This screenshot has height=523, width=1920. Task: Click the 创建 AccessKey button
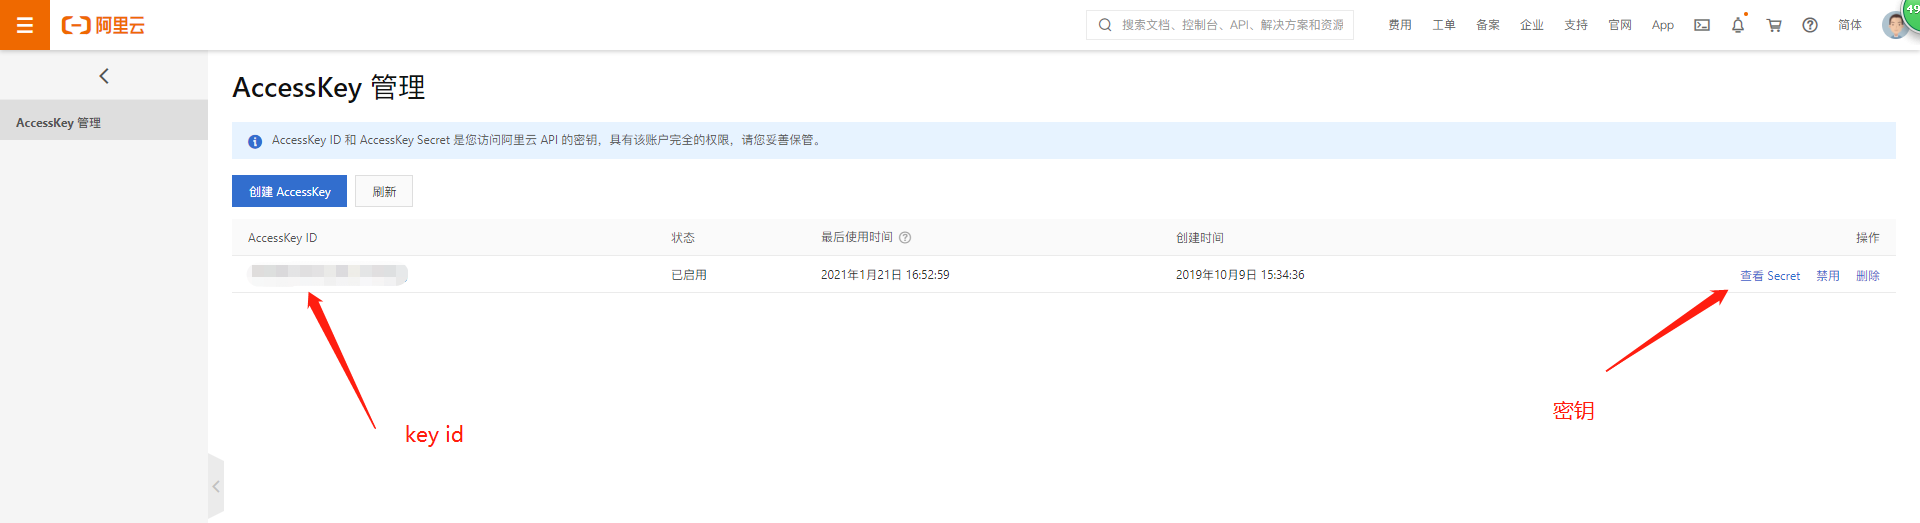pyautogui.click(x=289, y=191)
